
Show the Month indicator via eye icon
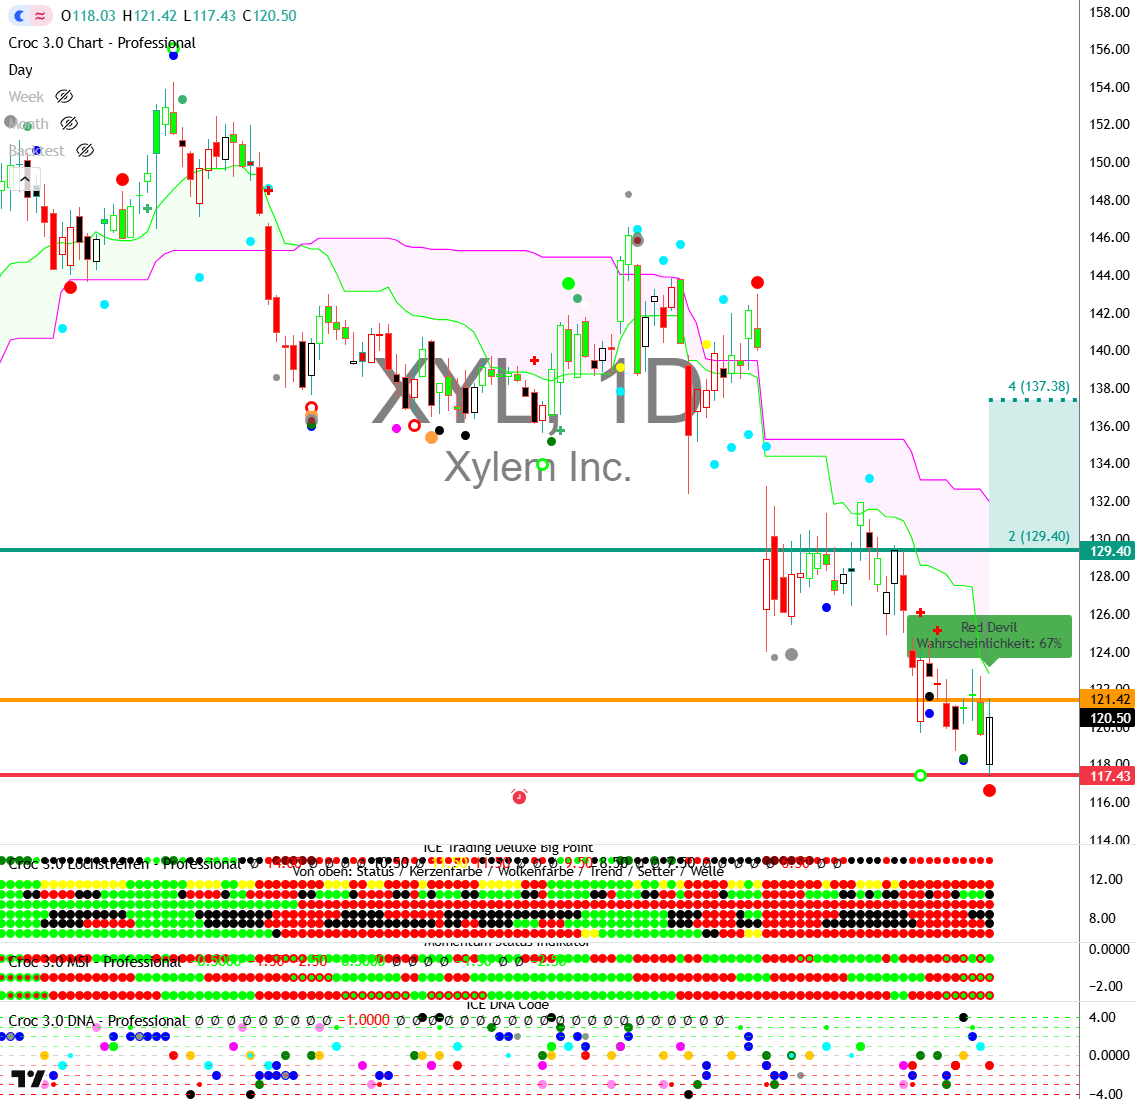69,124
